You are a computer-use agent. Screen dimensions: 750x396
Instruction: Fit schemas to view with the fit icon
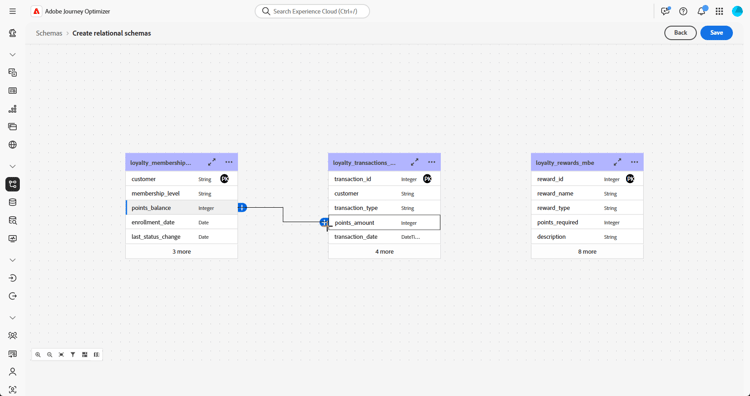tap(61, 355)
